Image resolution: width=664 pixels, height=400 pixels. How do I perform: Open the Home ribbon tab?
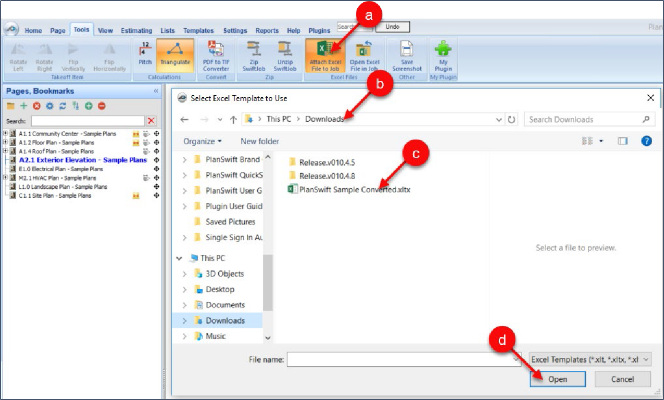click(33, 30)
